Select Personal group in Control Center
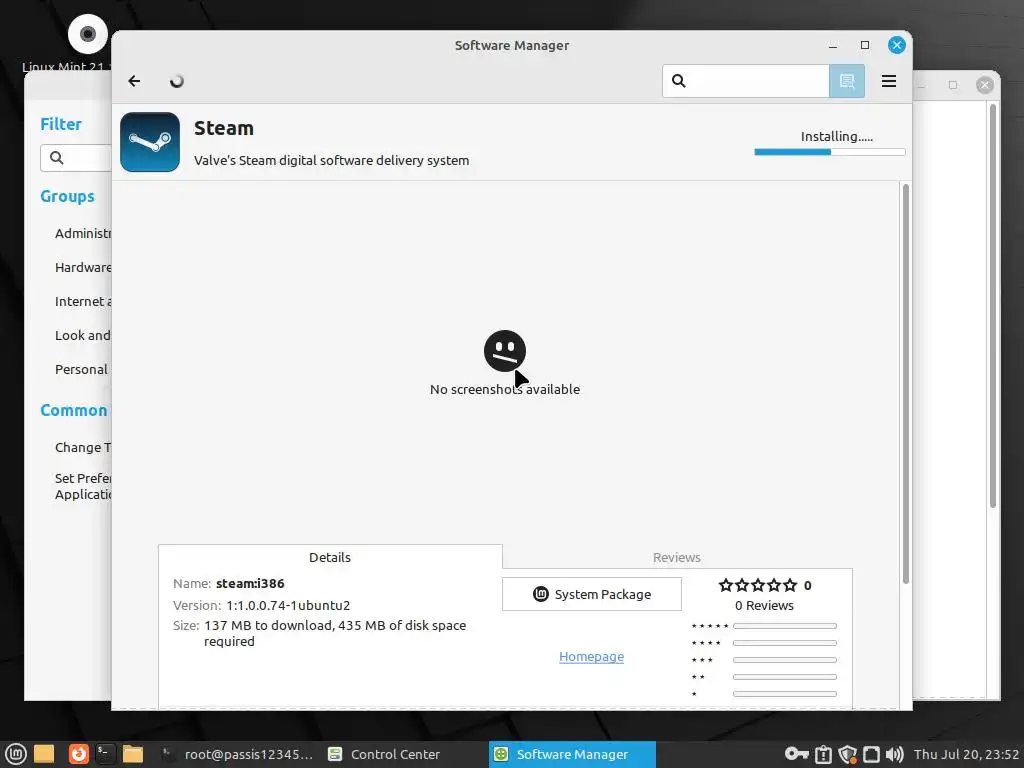Screen dimensions: 1024x768 tap(81, 369)
